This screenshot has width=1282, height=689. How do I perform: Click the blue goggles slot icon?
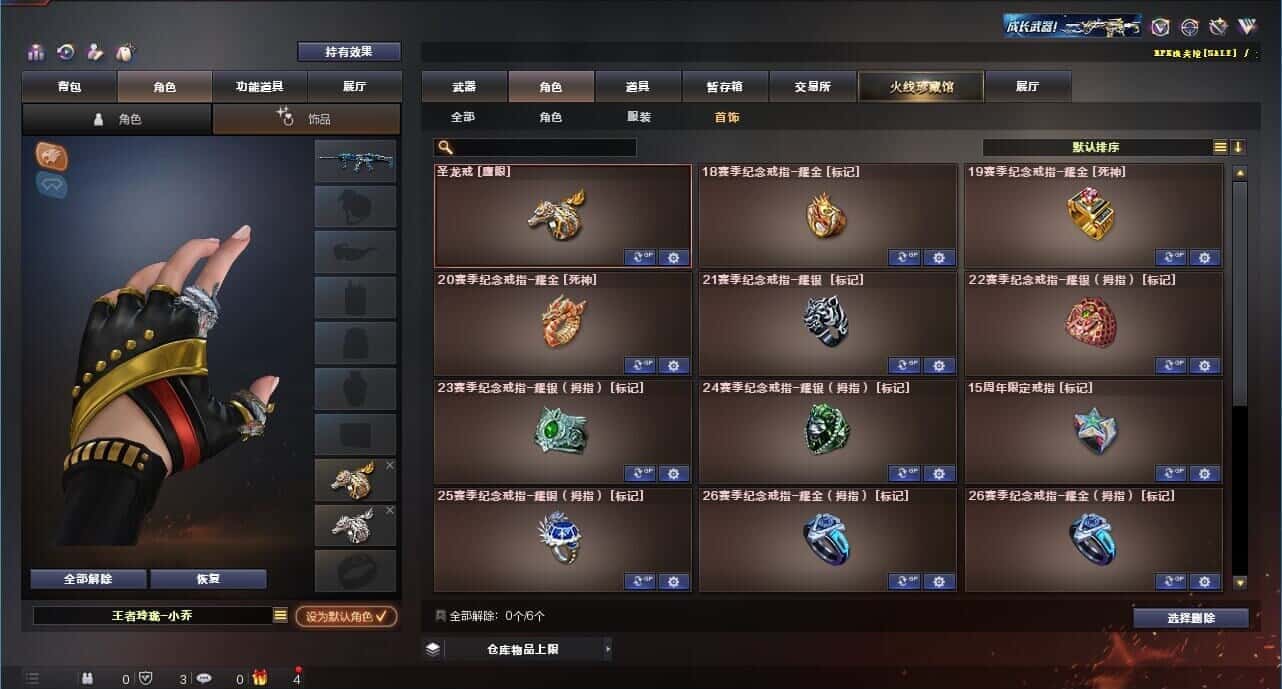51,183
